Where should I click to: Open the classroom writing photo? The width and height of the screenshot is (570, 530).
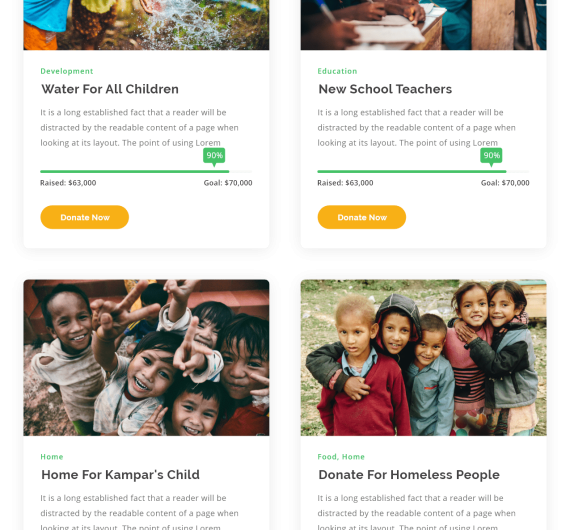[x=423, y=25]
